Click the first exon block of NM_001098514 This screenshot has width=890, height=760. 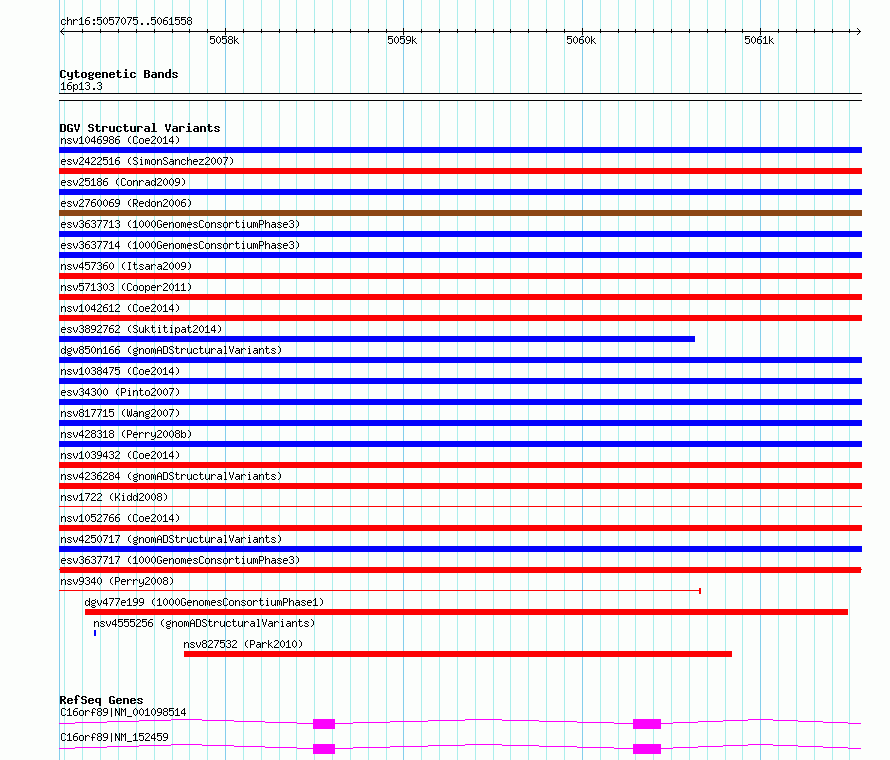[x=324, y=724]
